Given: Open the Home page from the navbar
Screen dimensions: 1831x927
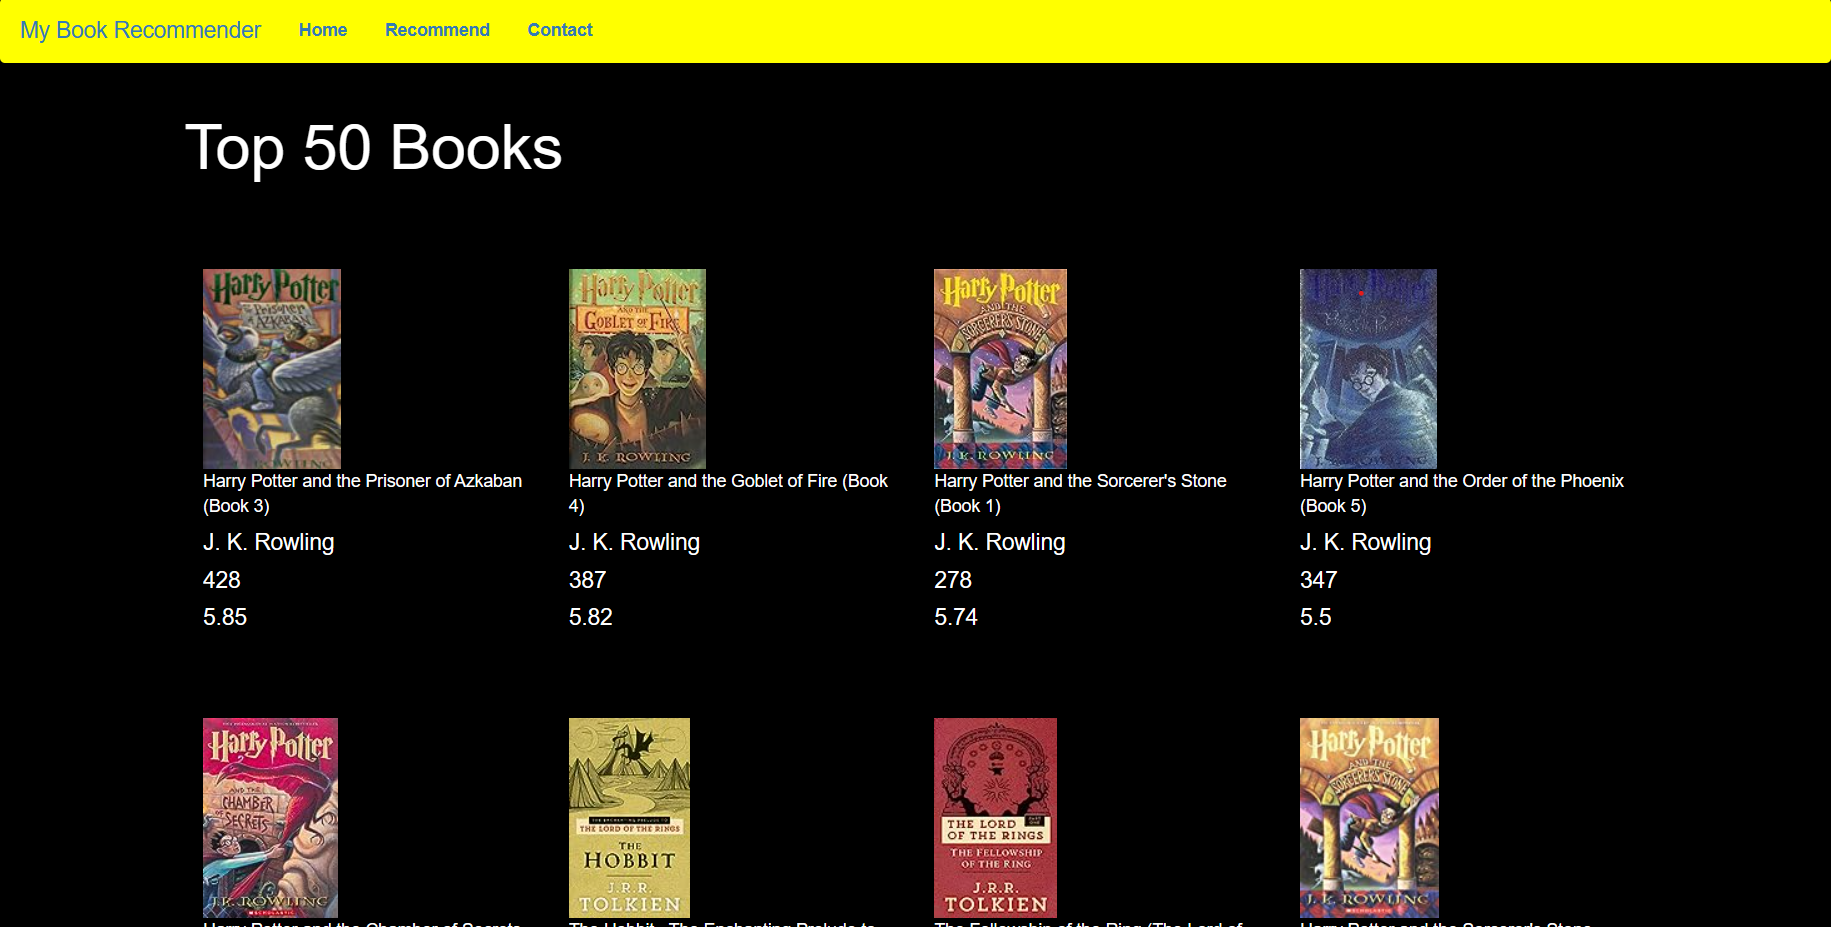Looking at the screenshot, I should point(322,30).
